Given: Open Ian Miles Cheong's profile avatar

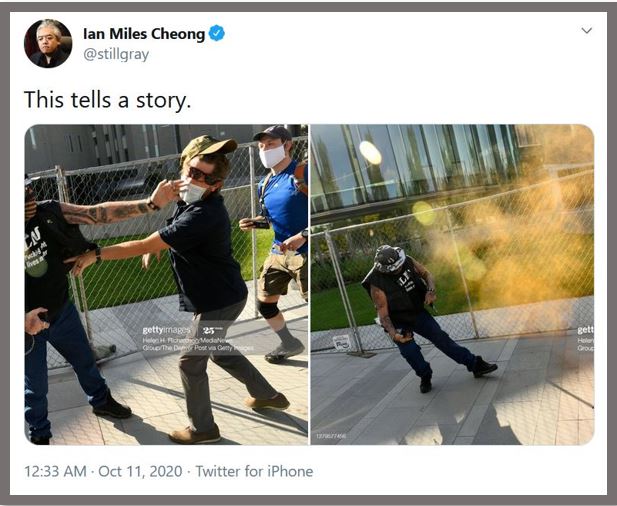Looking at the screenshot, I should click(48, 43).
